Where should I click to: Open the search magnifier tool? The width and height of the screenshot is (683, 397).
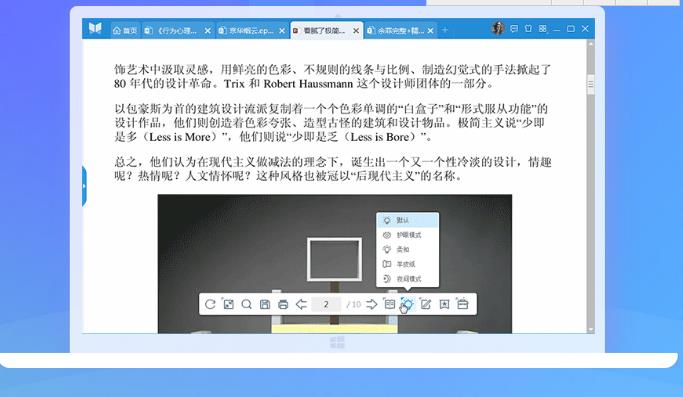click(x=247, y=304)
